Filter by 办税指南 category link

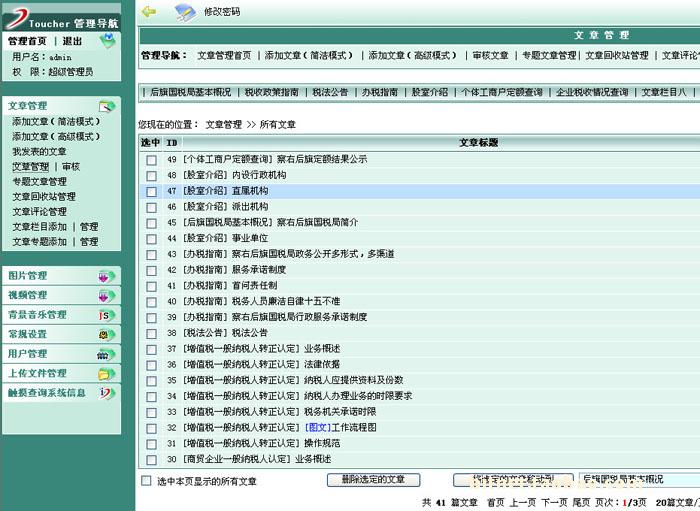pos(380,92)
